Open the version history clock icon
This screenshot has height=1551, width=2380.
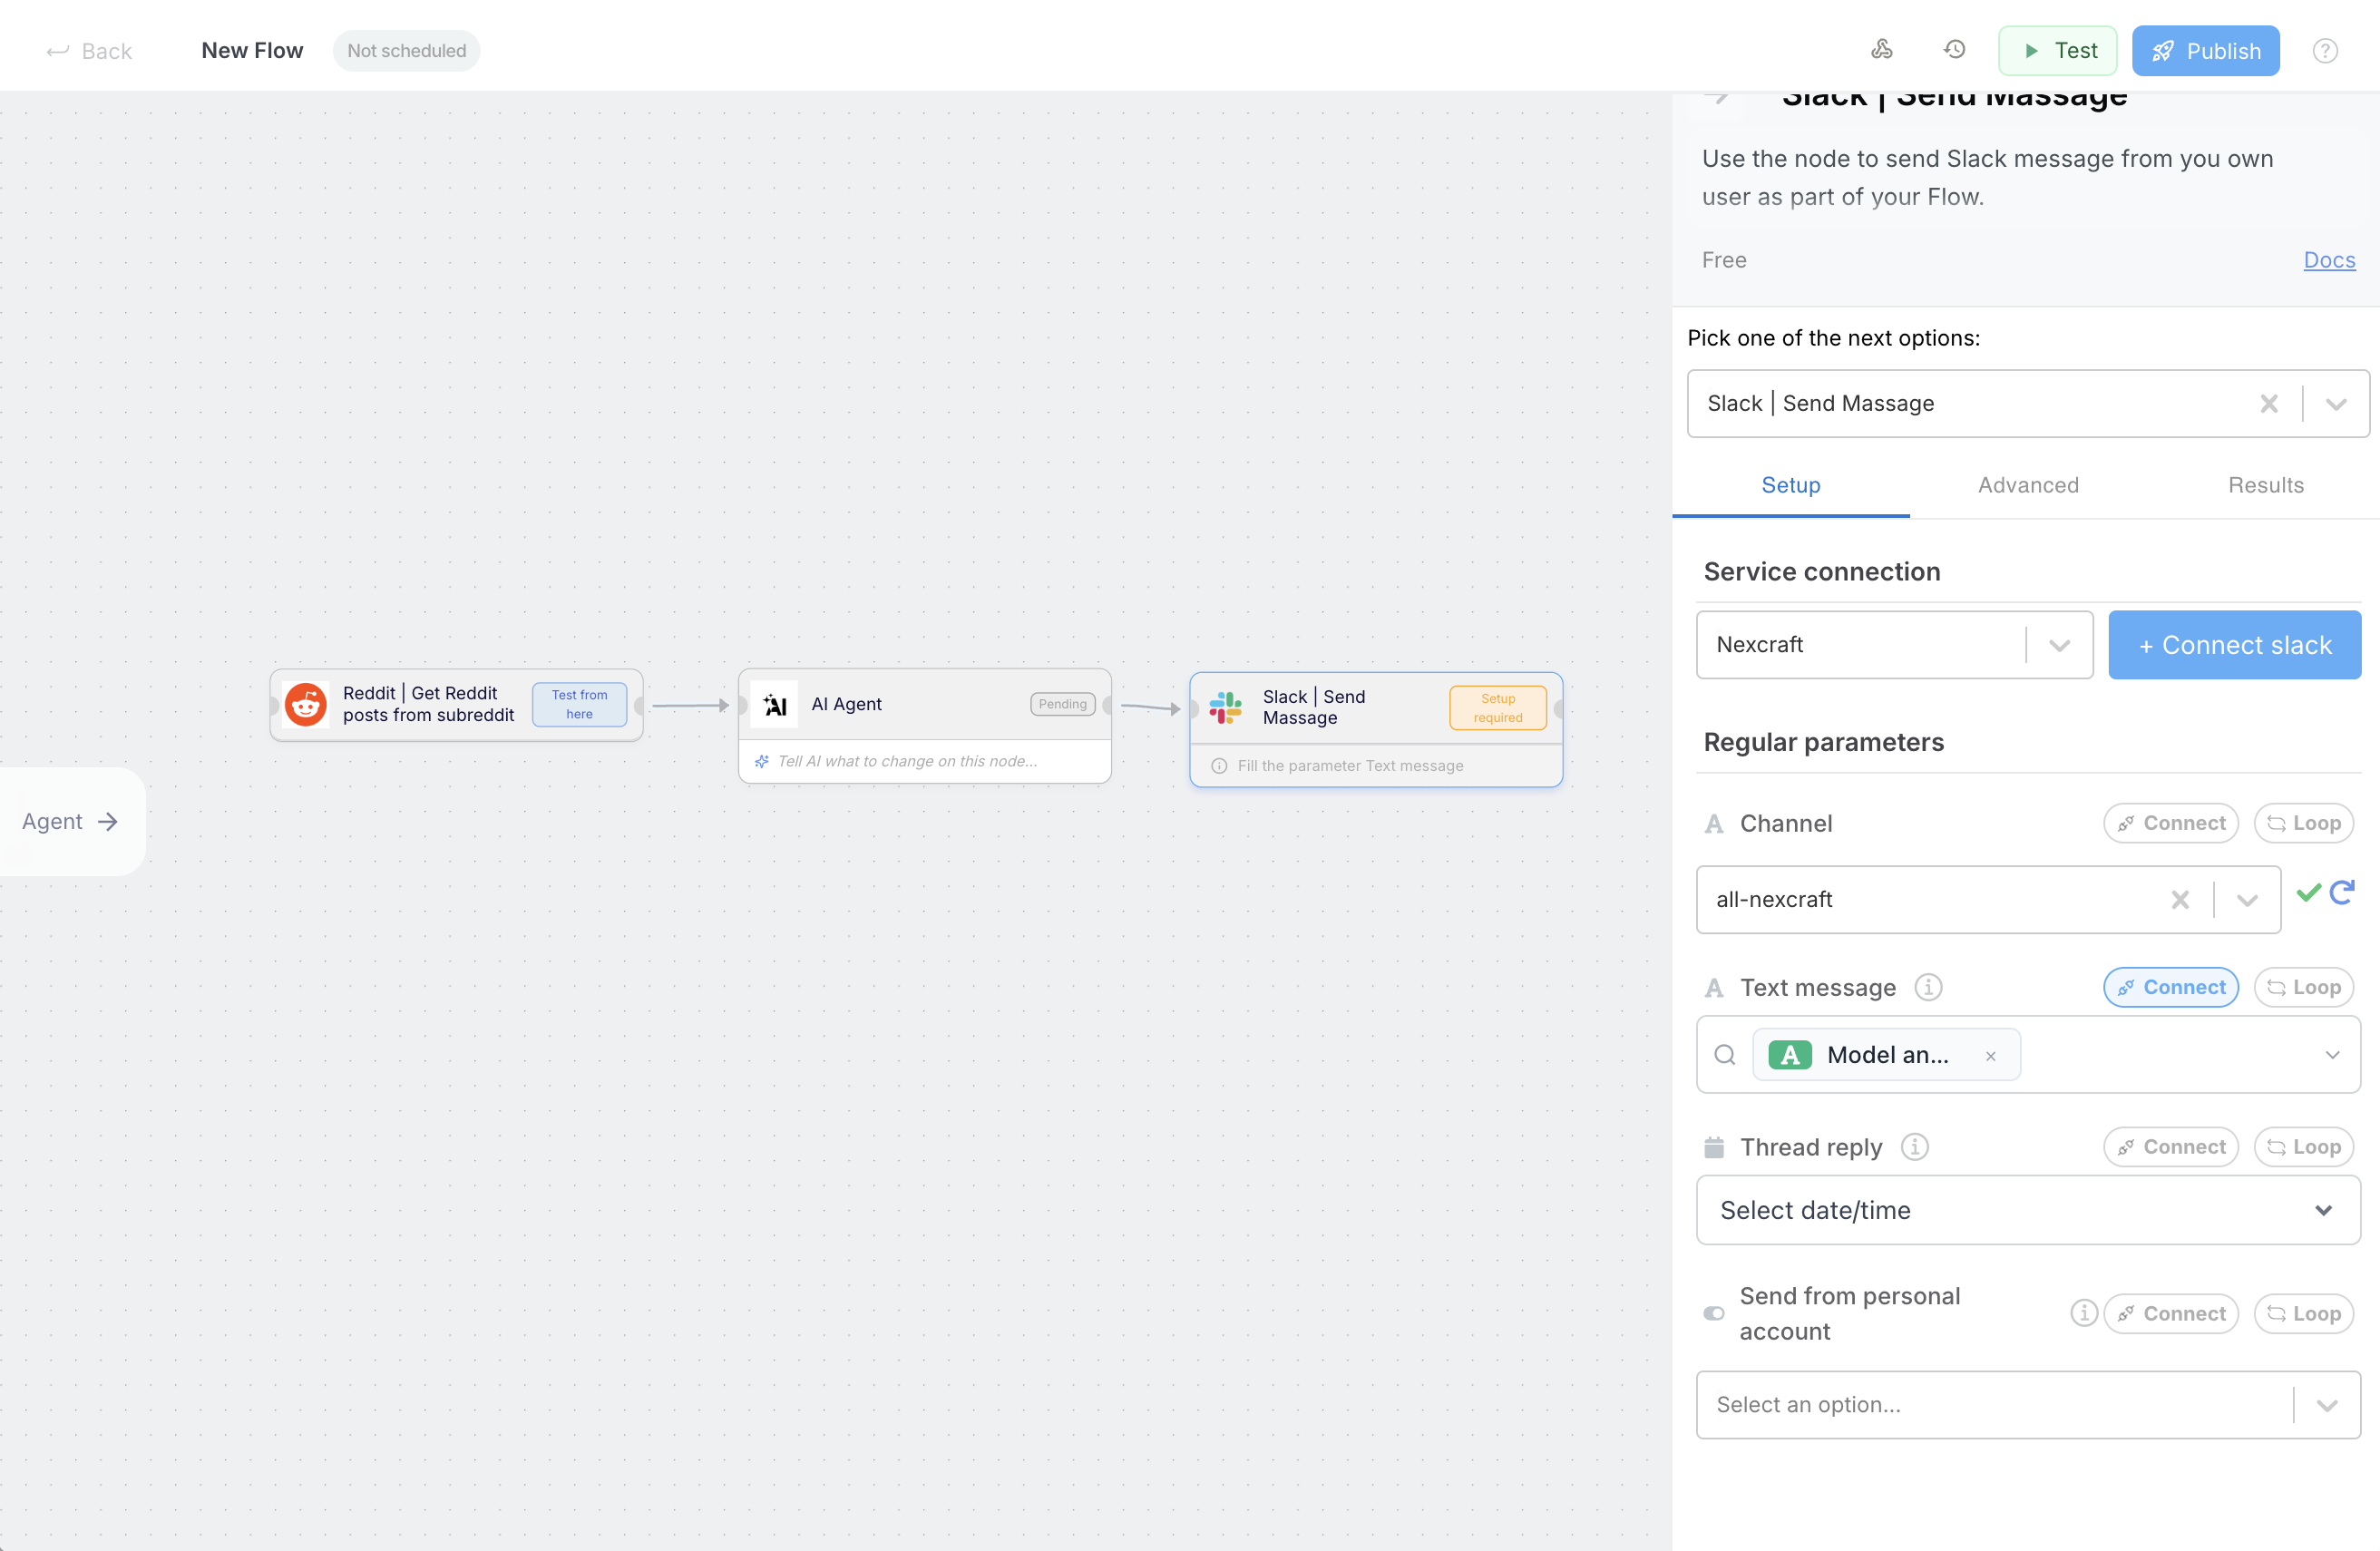pyautogui.click(x=1954, y=50)
